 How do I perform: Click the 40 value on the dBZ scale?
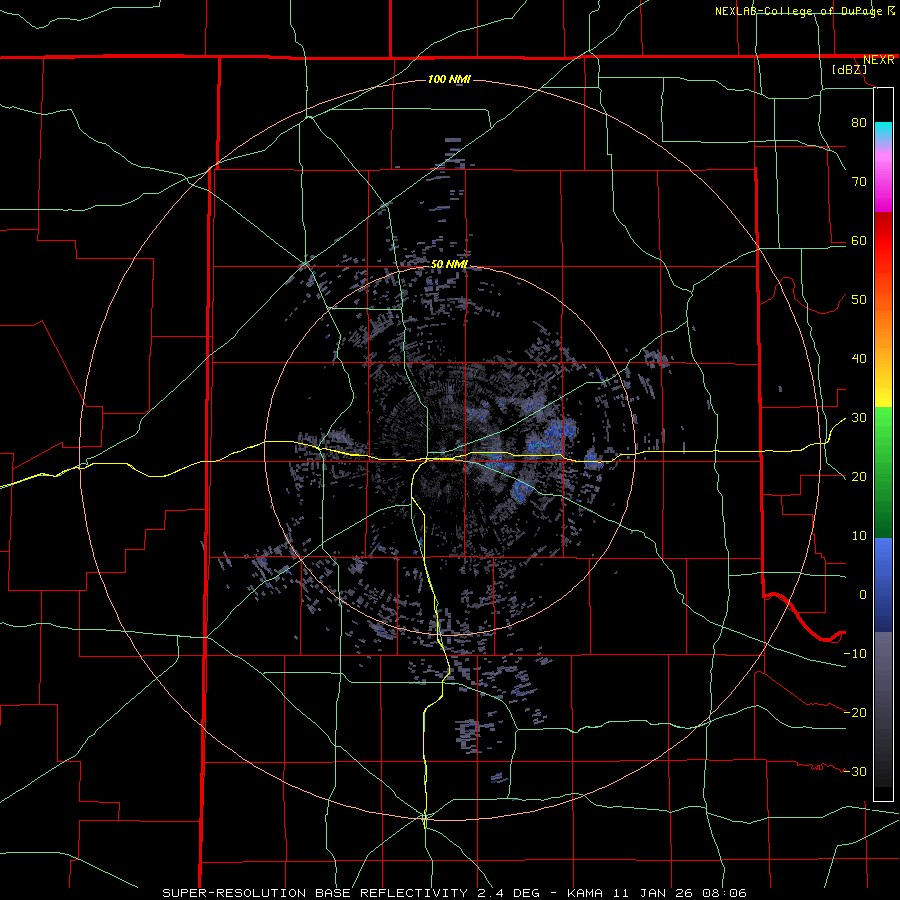pyautogui.click(x=859, y=359)
